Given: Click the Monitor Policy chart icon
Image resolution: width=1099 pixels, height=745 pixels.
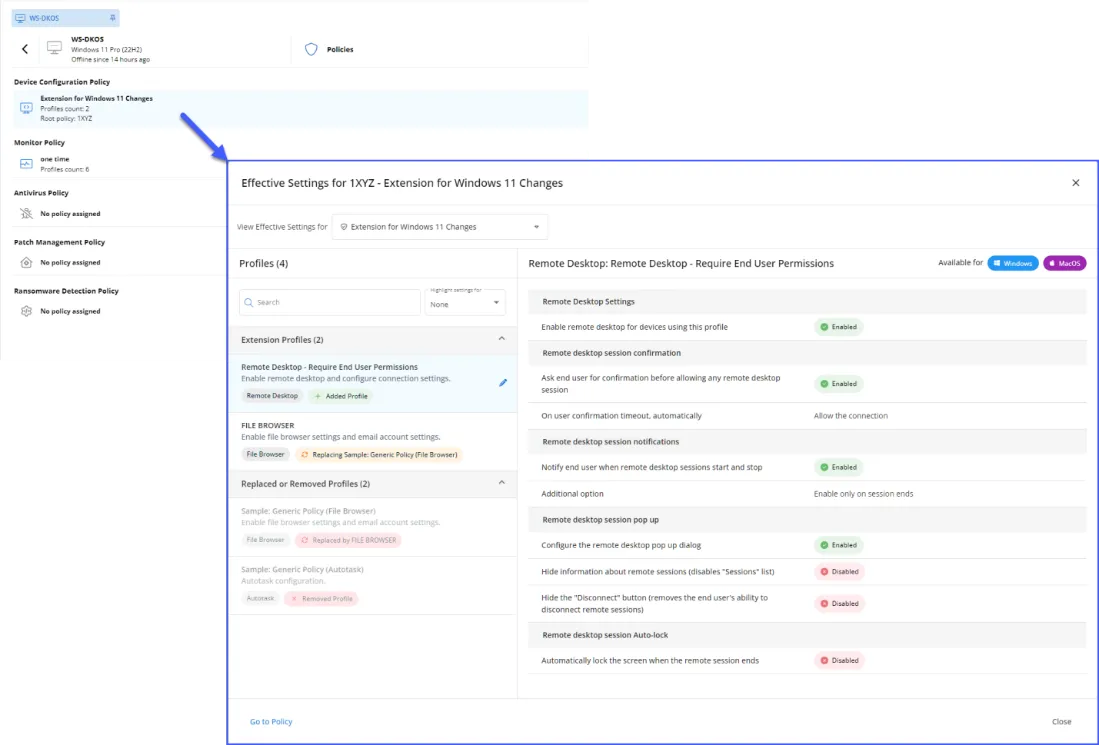Looking at the screenshot, I should 26,164.
